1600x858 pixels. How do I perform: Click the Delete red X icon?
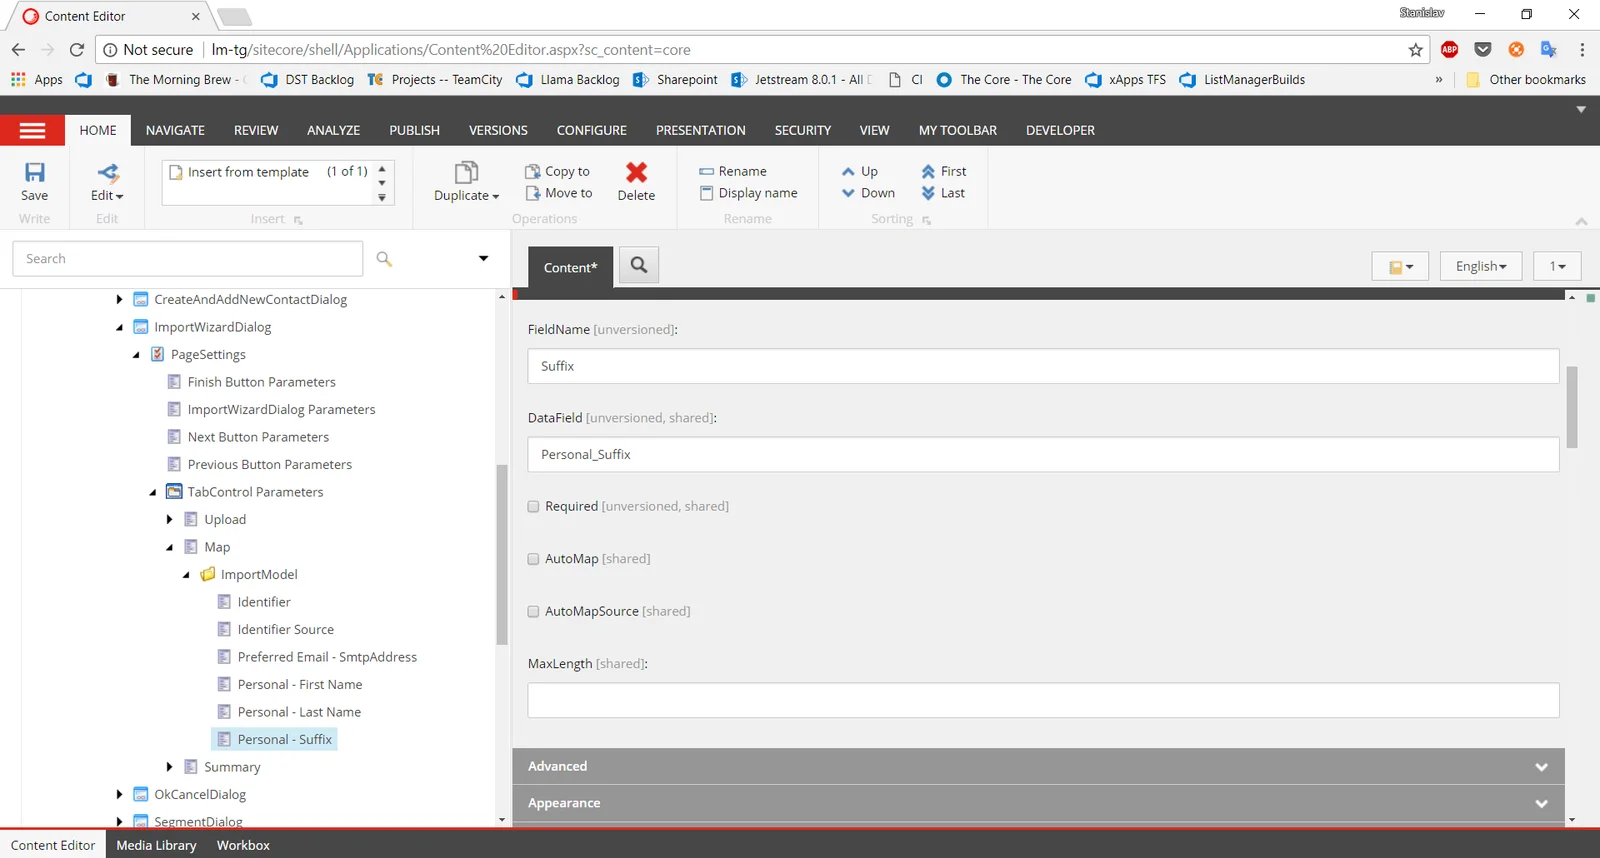636,172
